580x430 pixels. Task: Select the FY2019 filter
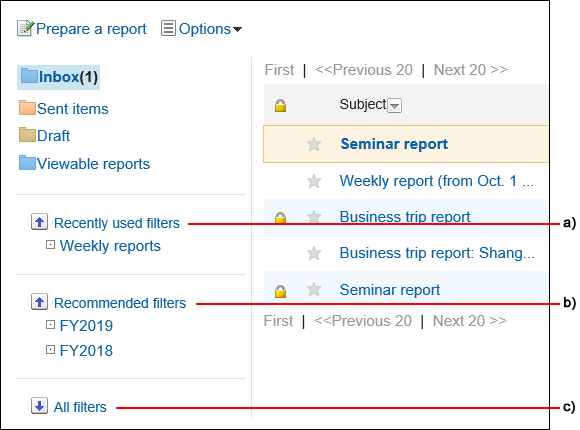click(x=86, y=326)
